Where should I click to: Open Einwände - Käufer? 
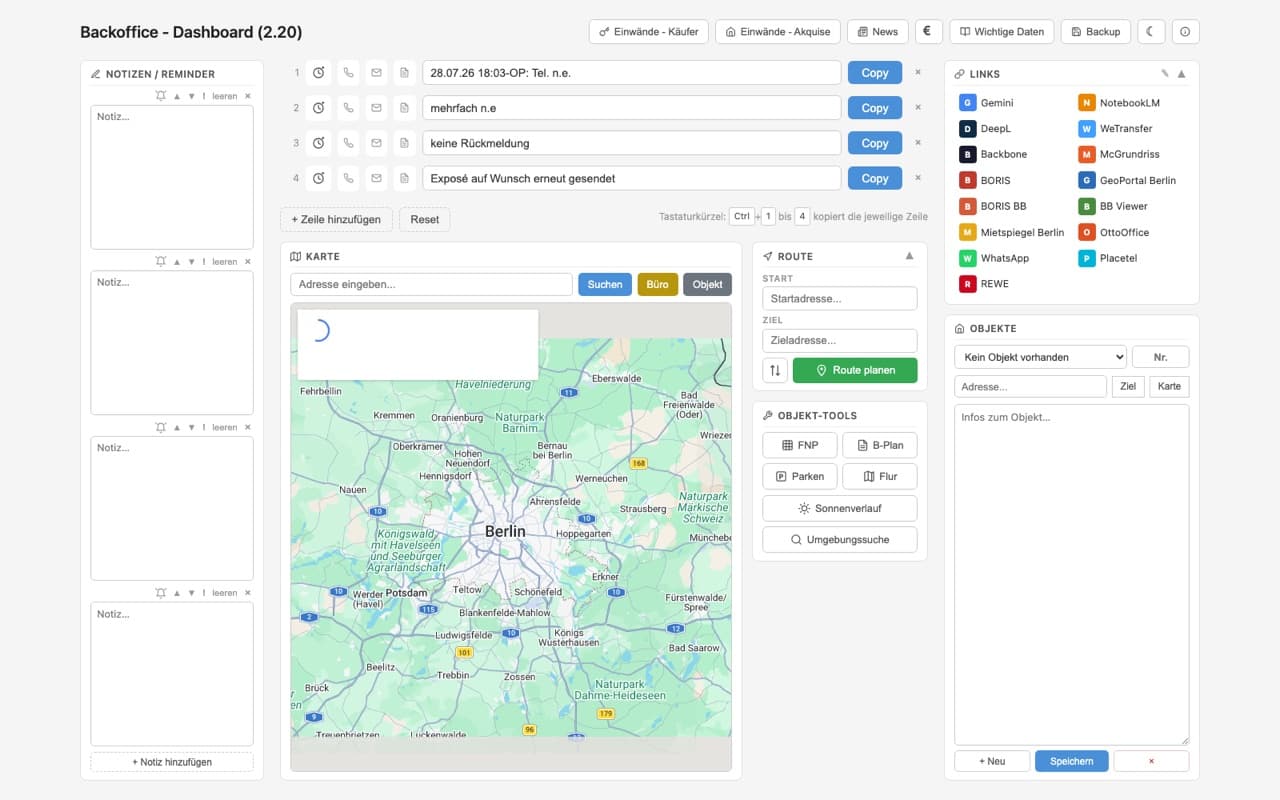(649, 31)
